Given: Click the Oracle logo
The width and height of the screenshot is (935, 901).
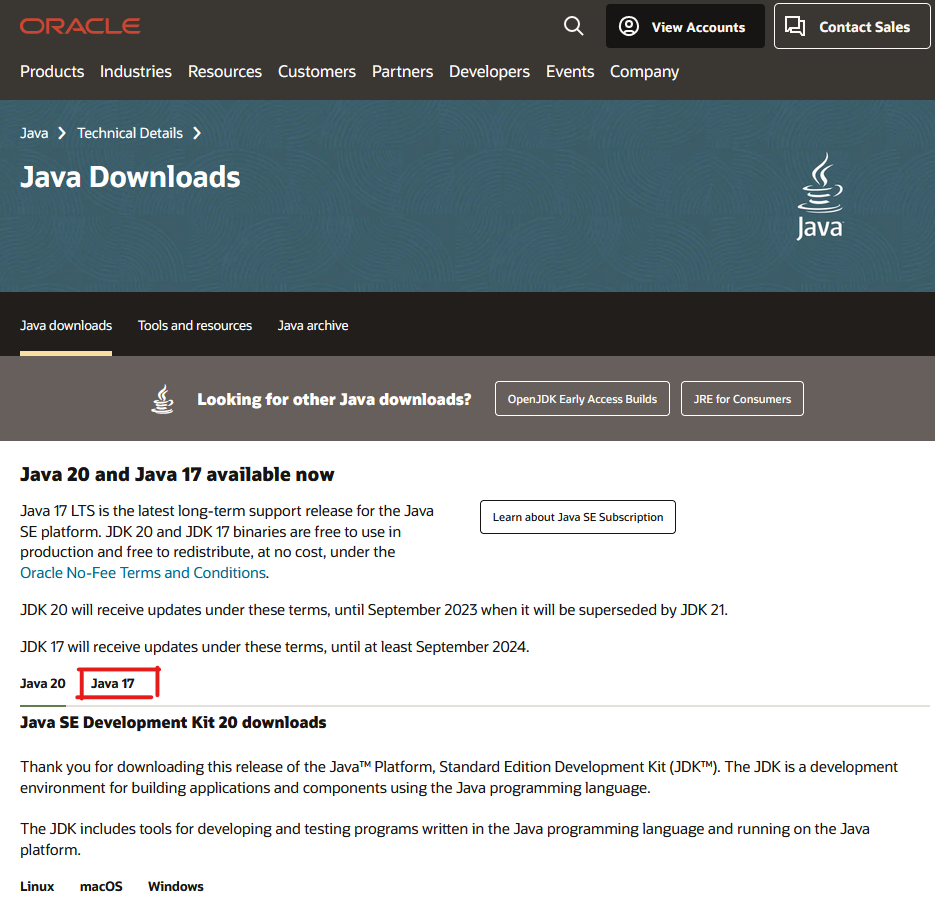Looking at the screenshot, I should [80, 26].
